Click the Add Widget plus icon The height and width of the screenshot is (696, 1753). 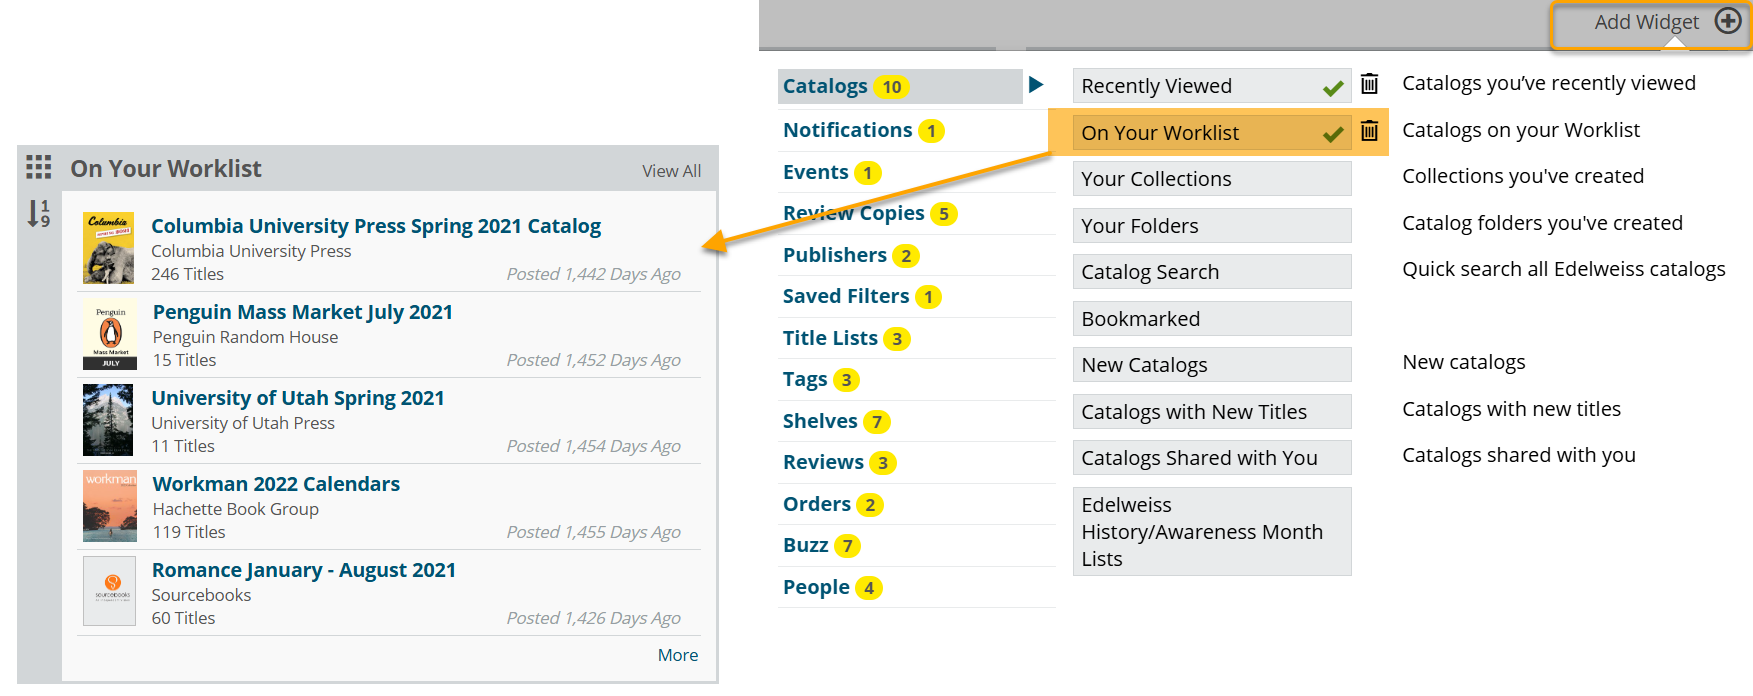[1727, 22]
